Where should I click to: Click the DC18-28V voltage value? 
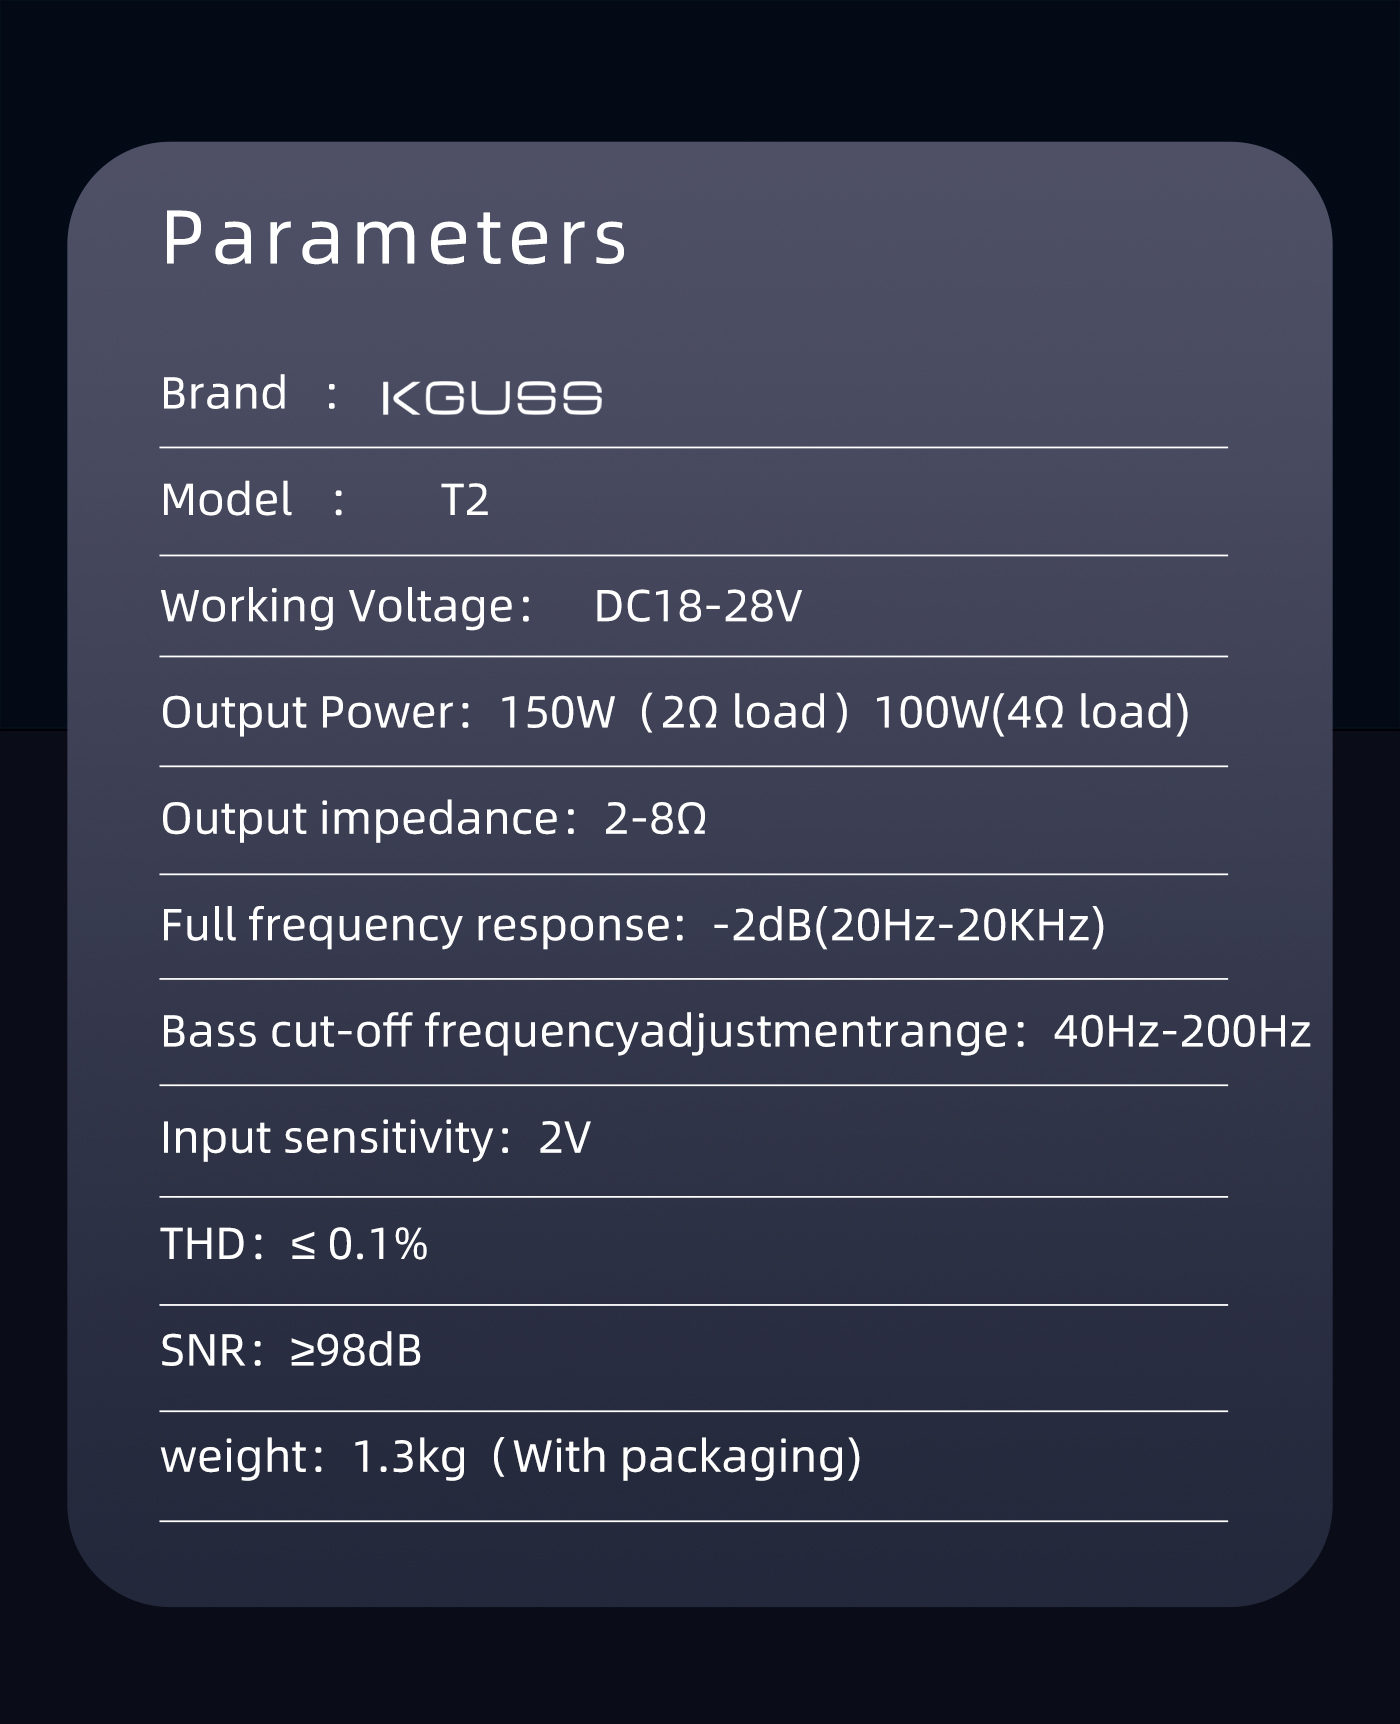pos(697,606)
